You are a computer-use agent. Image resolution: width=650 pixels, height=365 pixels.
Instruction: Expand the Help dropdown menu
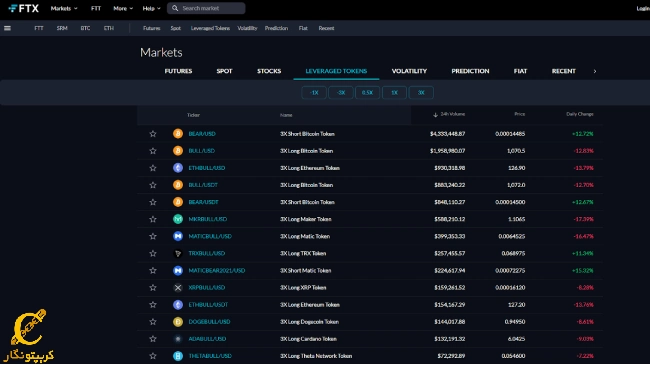(151, 8)
